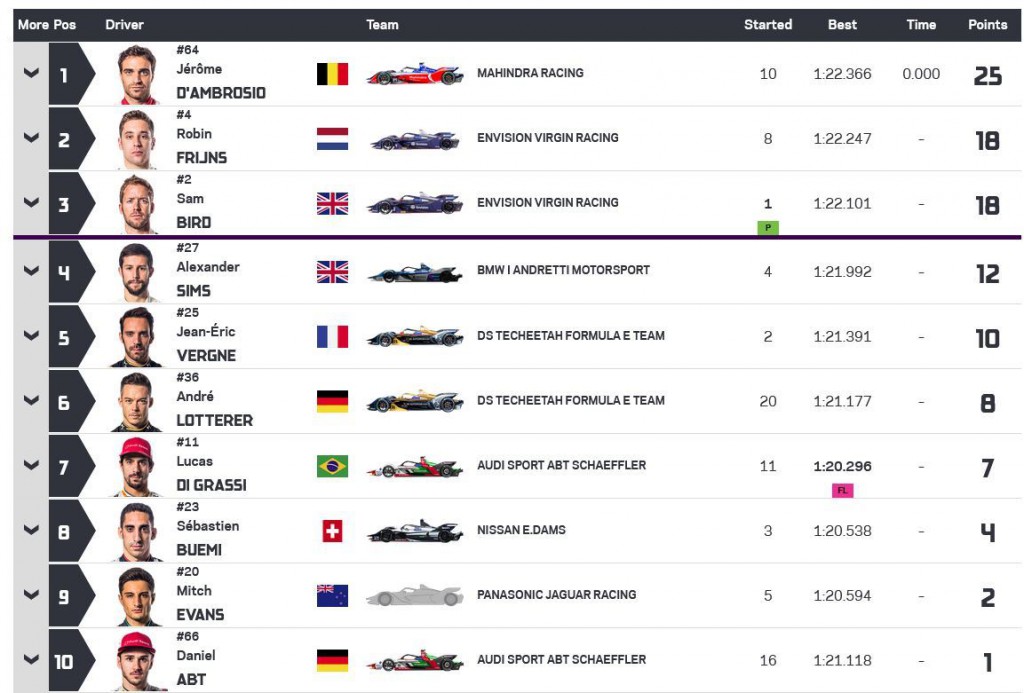Image resolution: width=1024 pixels, height=693 pixels.
Task: Click the Swiss flag beside Buemi
Action: tap(332, 531)
